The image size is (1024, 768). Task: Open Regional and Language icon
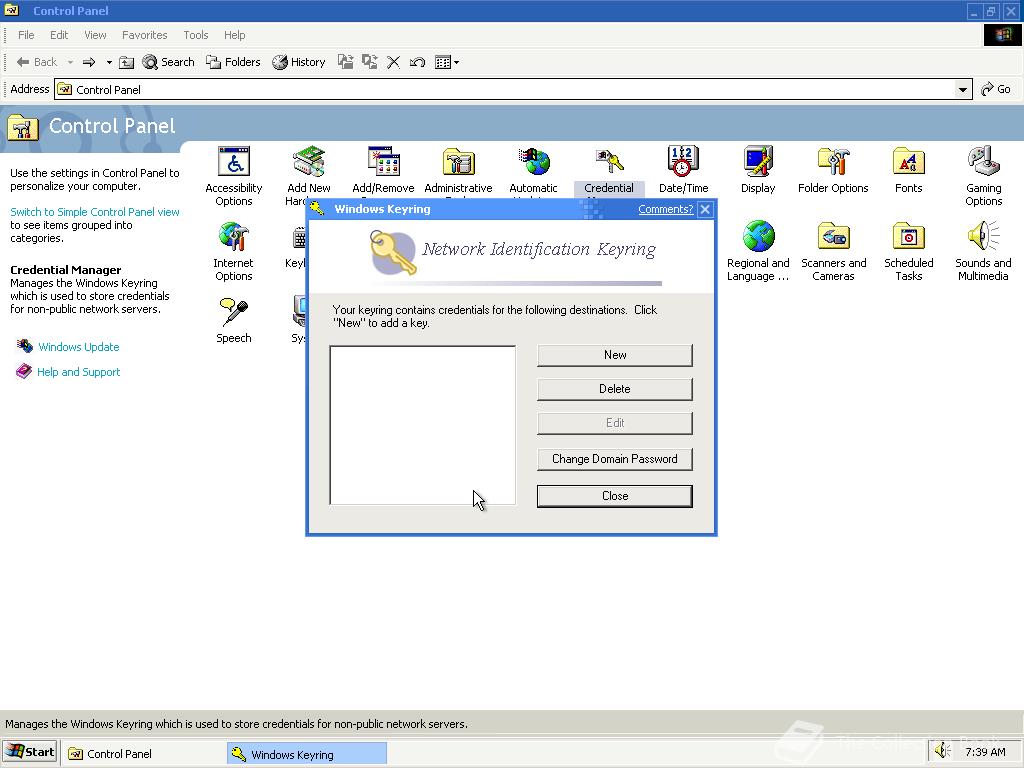coord(758,237)
